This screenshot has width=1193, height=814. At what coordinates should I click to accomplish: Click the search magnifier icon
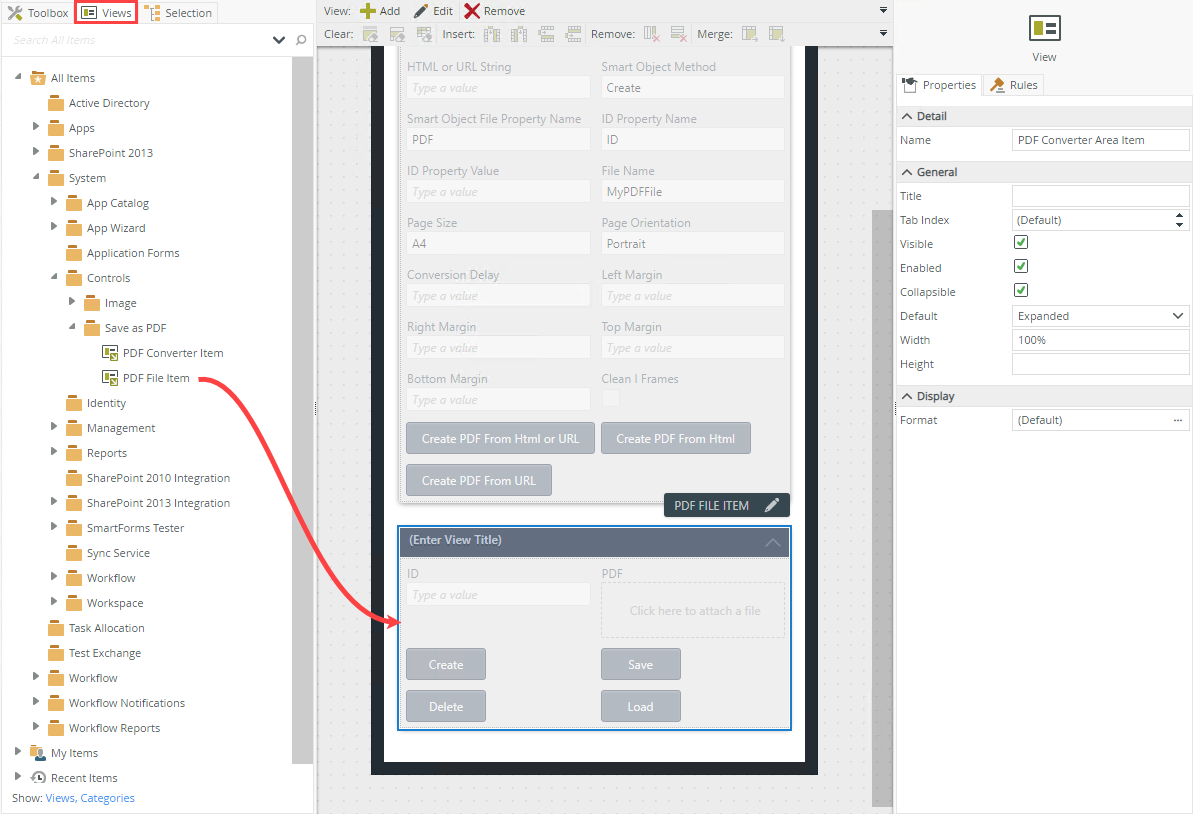click(301, 40)
